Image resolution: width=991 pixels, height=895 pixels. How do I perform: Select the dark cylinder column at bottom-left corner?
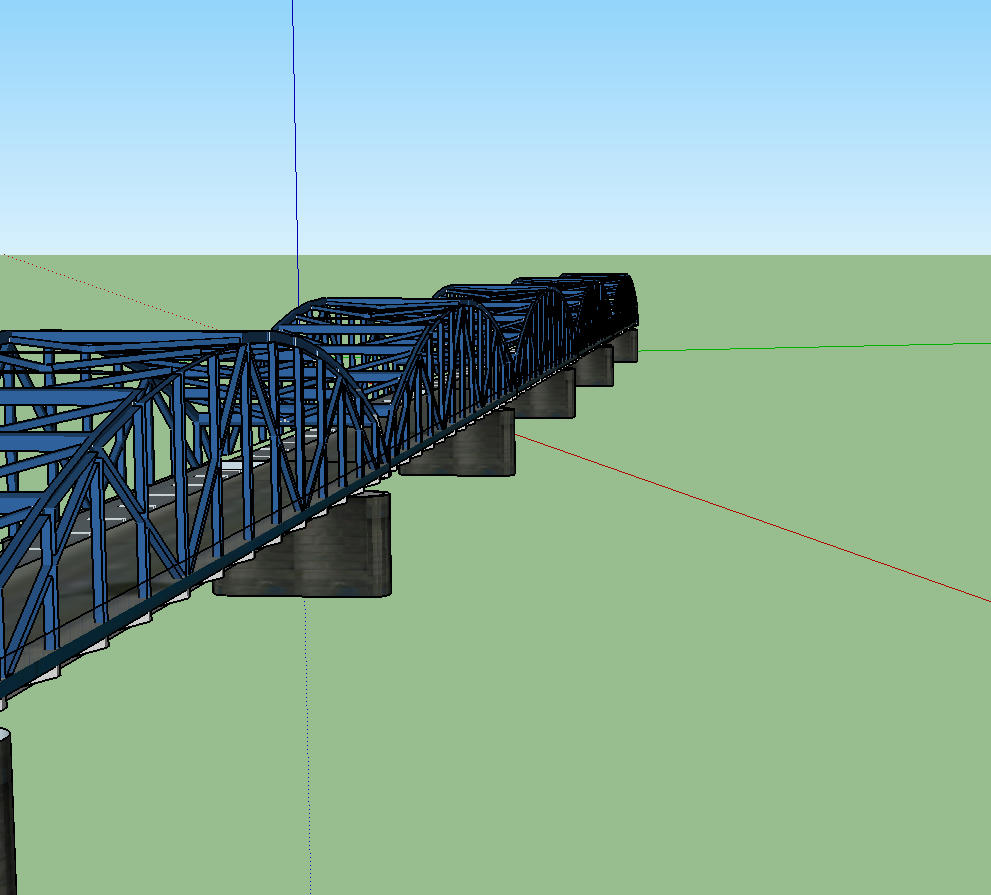click(x=6, y=811)
